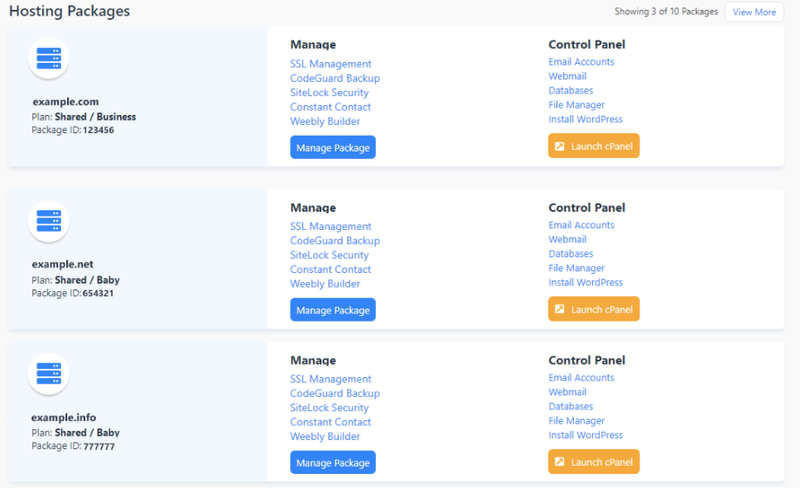Click the server icon for example.com
The width and height of the screenshot is (800, 488).
[48, 58]
